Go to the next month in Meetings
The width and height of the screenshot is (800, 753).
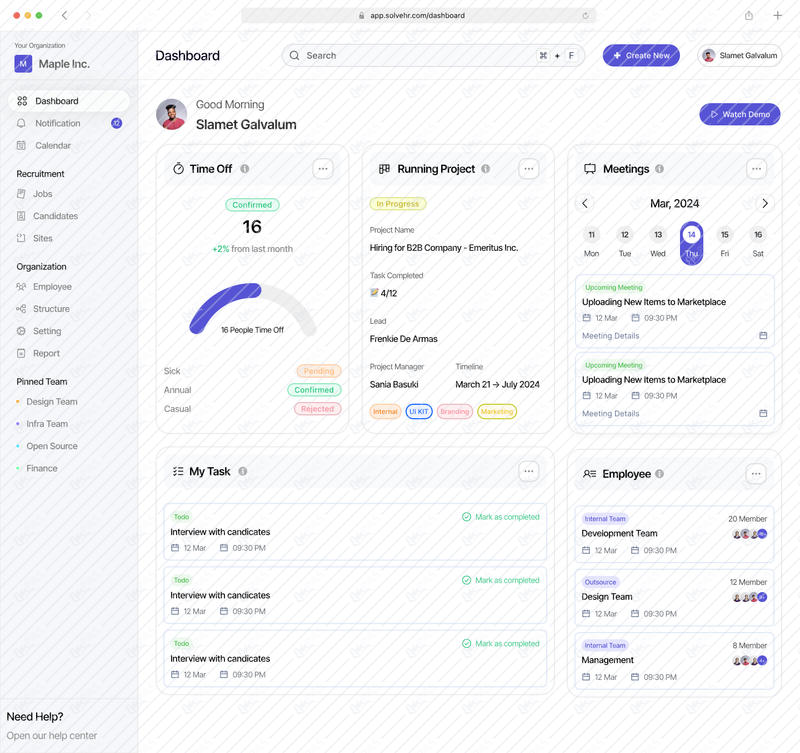click(x=765, y=204)
